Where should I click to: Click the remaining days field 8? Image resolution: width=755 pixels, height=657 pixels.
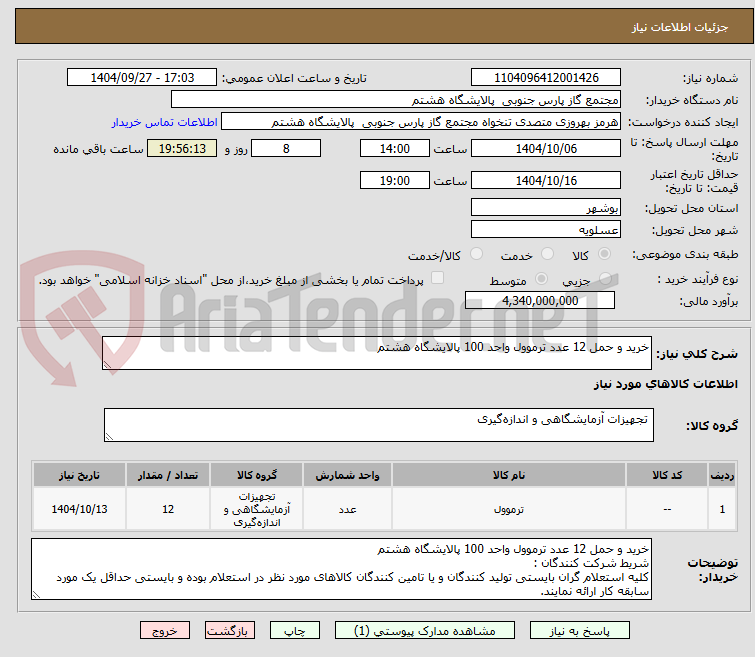[x=286, y=148]
